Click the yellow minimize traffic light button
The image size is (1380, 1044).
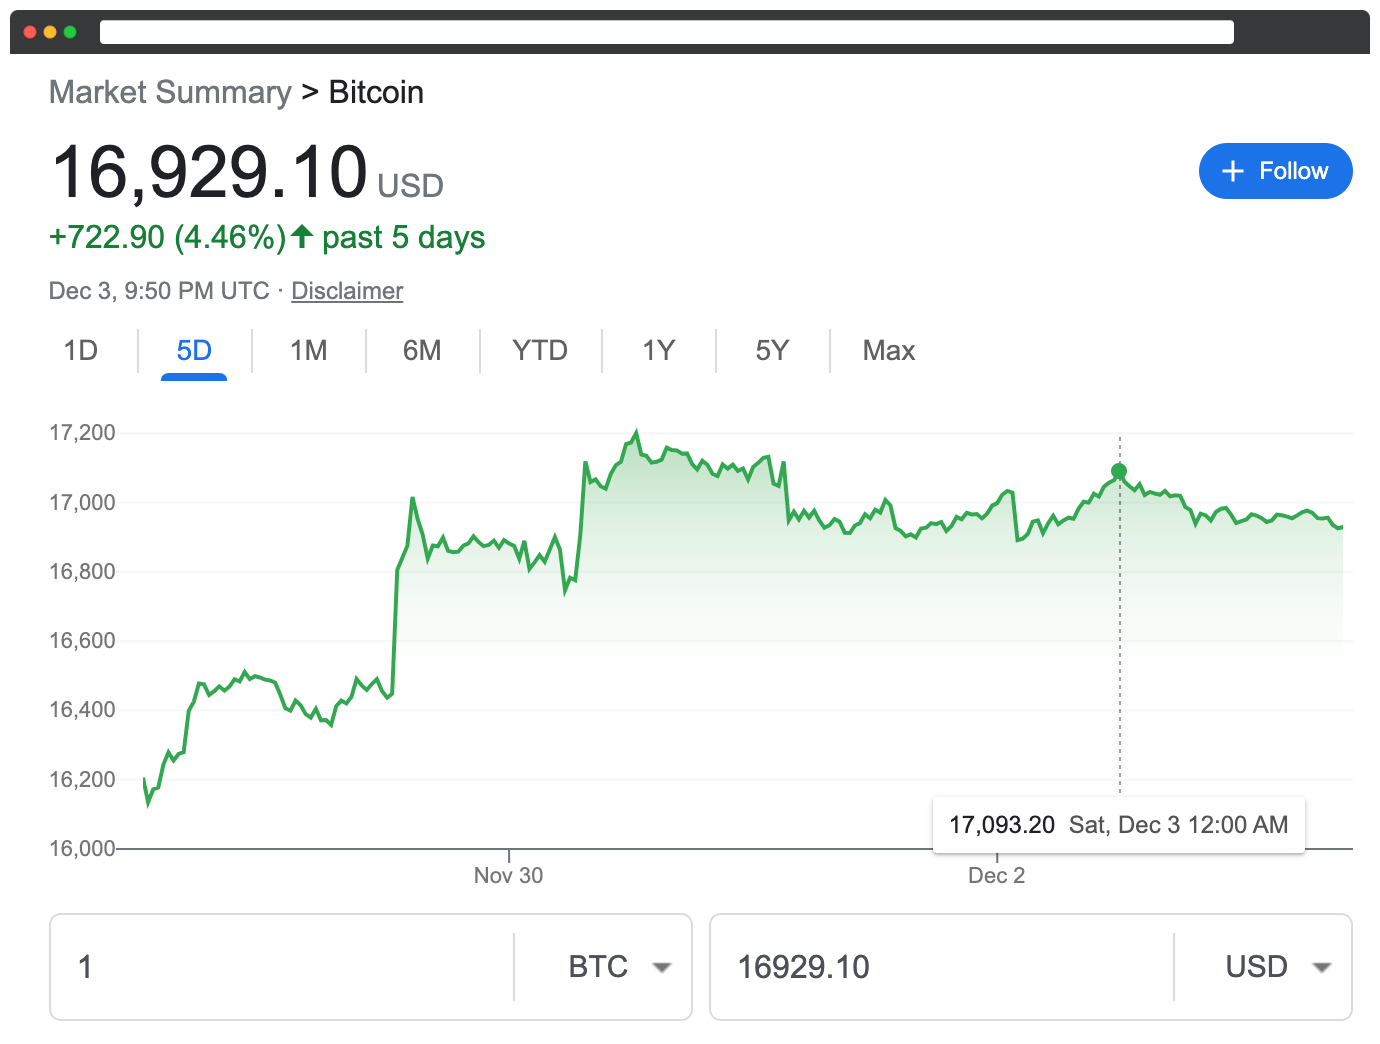coord(51,31)
